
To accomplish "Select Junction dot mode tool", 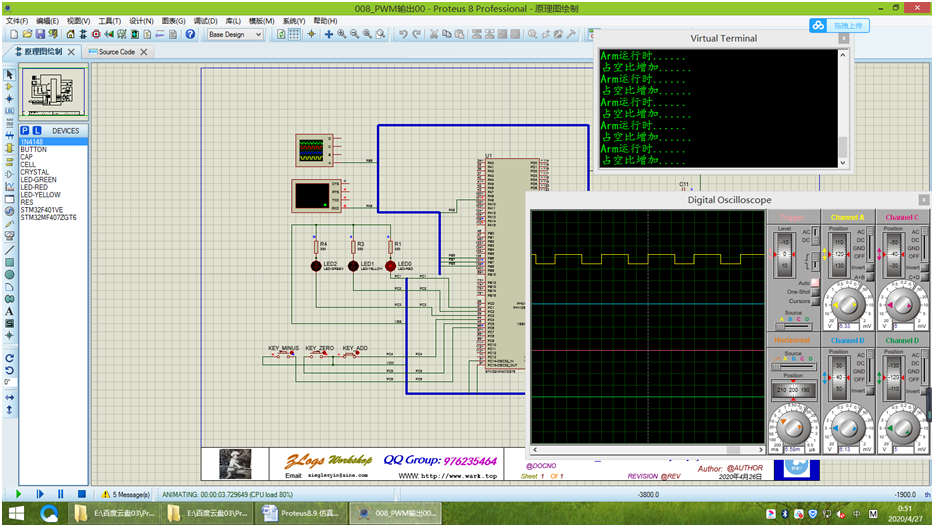I will tap(9, 99).
